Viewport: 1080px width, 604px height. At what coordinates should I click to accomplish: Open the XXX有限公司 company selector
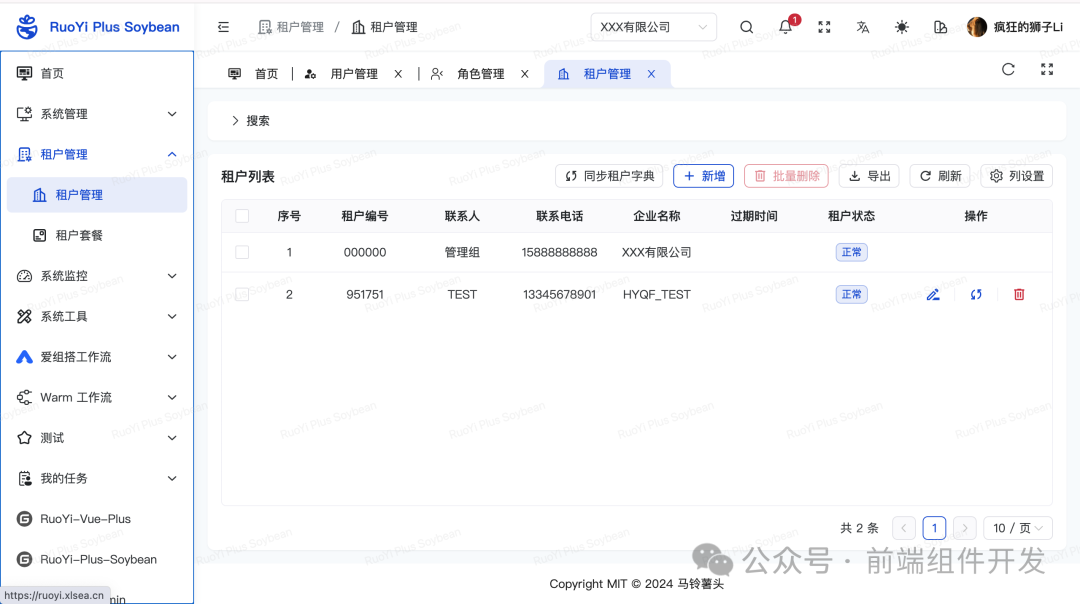653,27
